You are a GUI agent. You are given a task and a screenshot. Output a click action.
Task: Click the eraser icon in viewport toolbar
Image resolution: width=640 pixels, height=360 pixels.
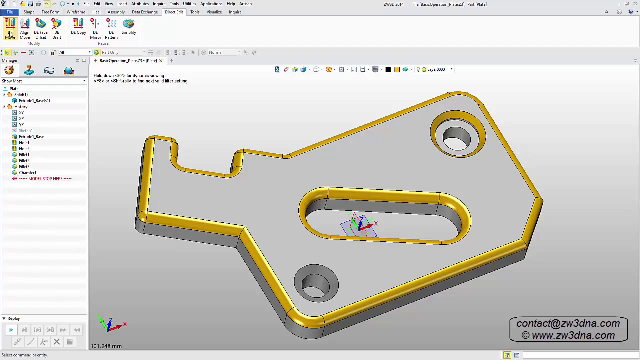click(x=286, y=69)
